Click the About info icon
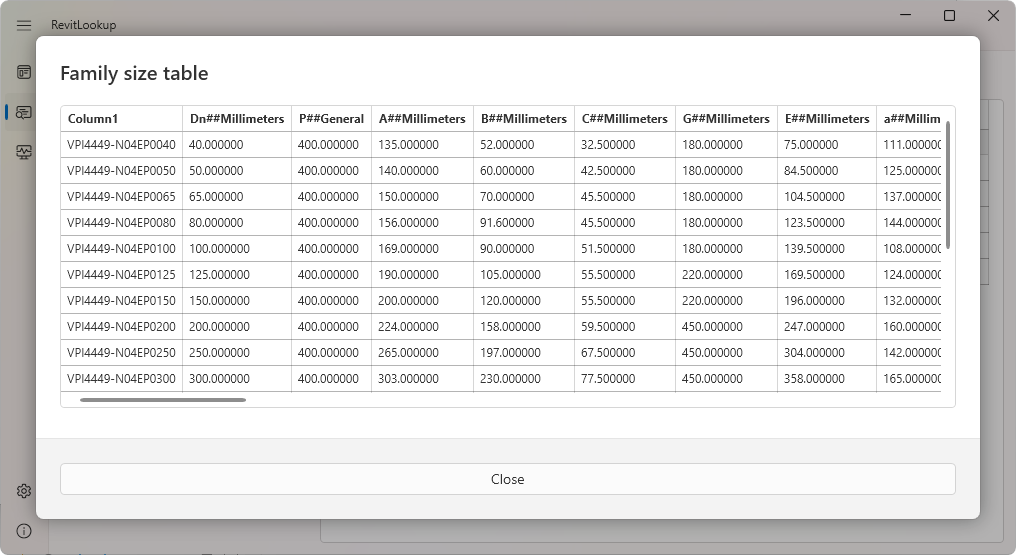The width and height of the screenshot is (1016, 555). click(24, 531)
